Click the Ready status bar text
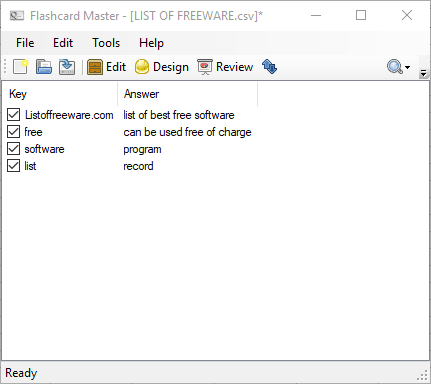This screenshot has width=431, height=384. (x=21, y=373)
